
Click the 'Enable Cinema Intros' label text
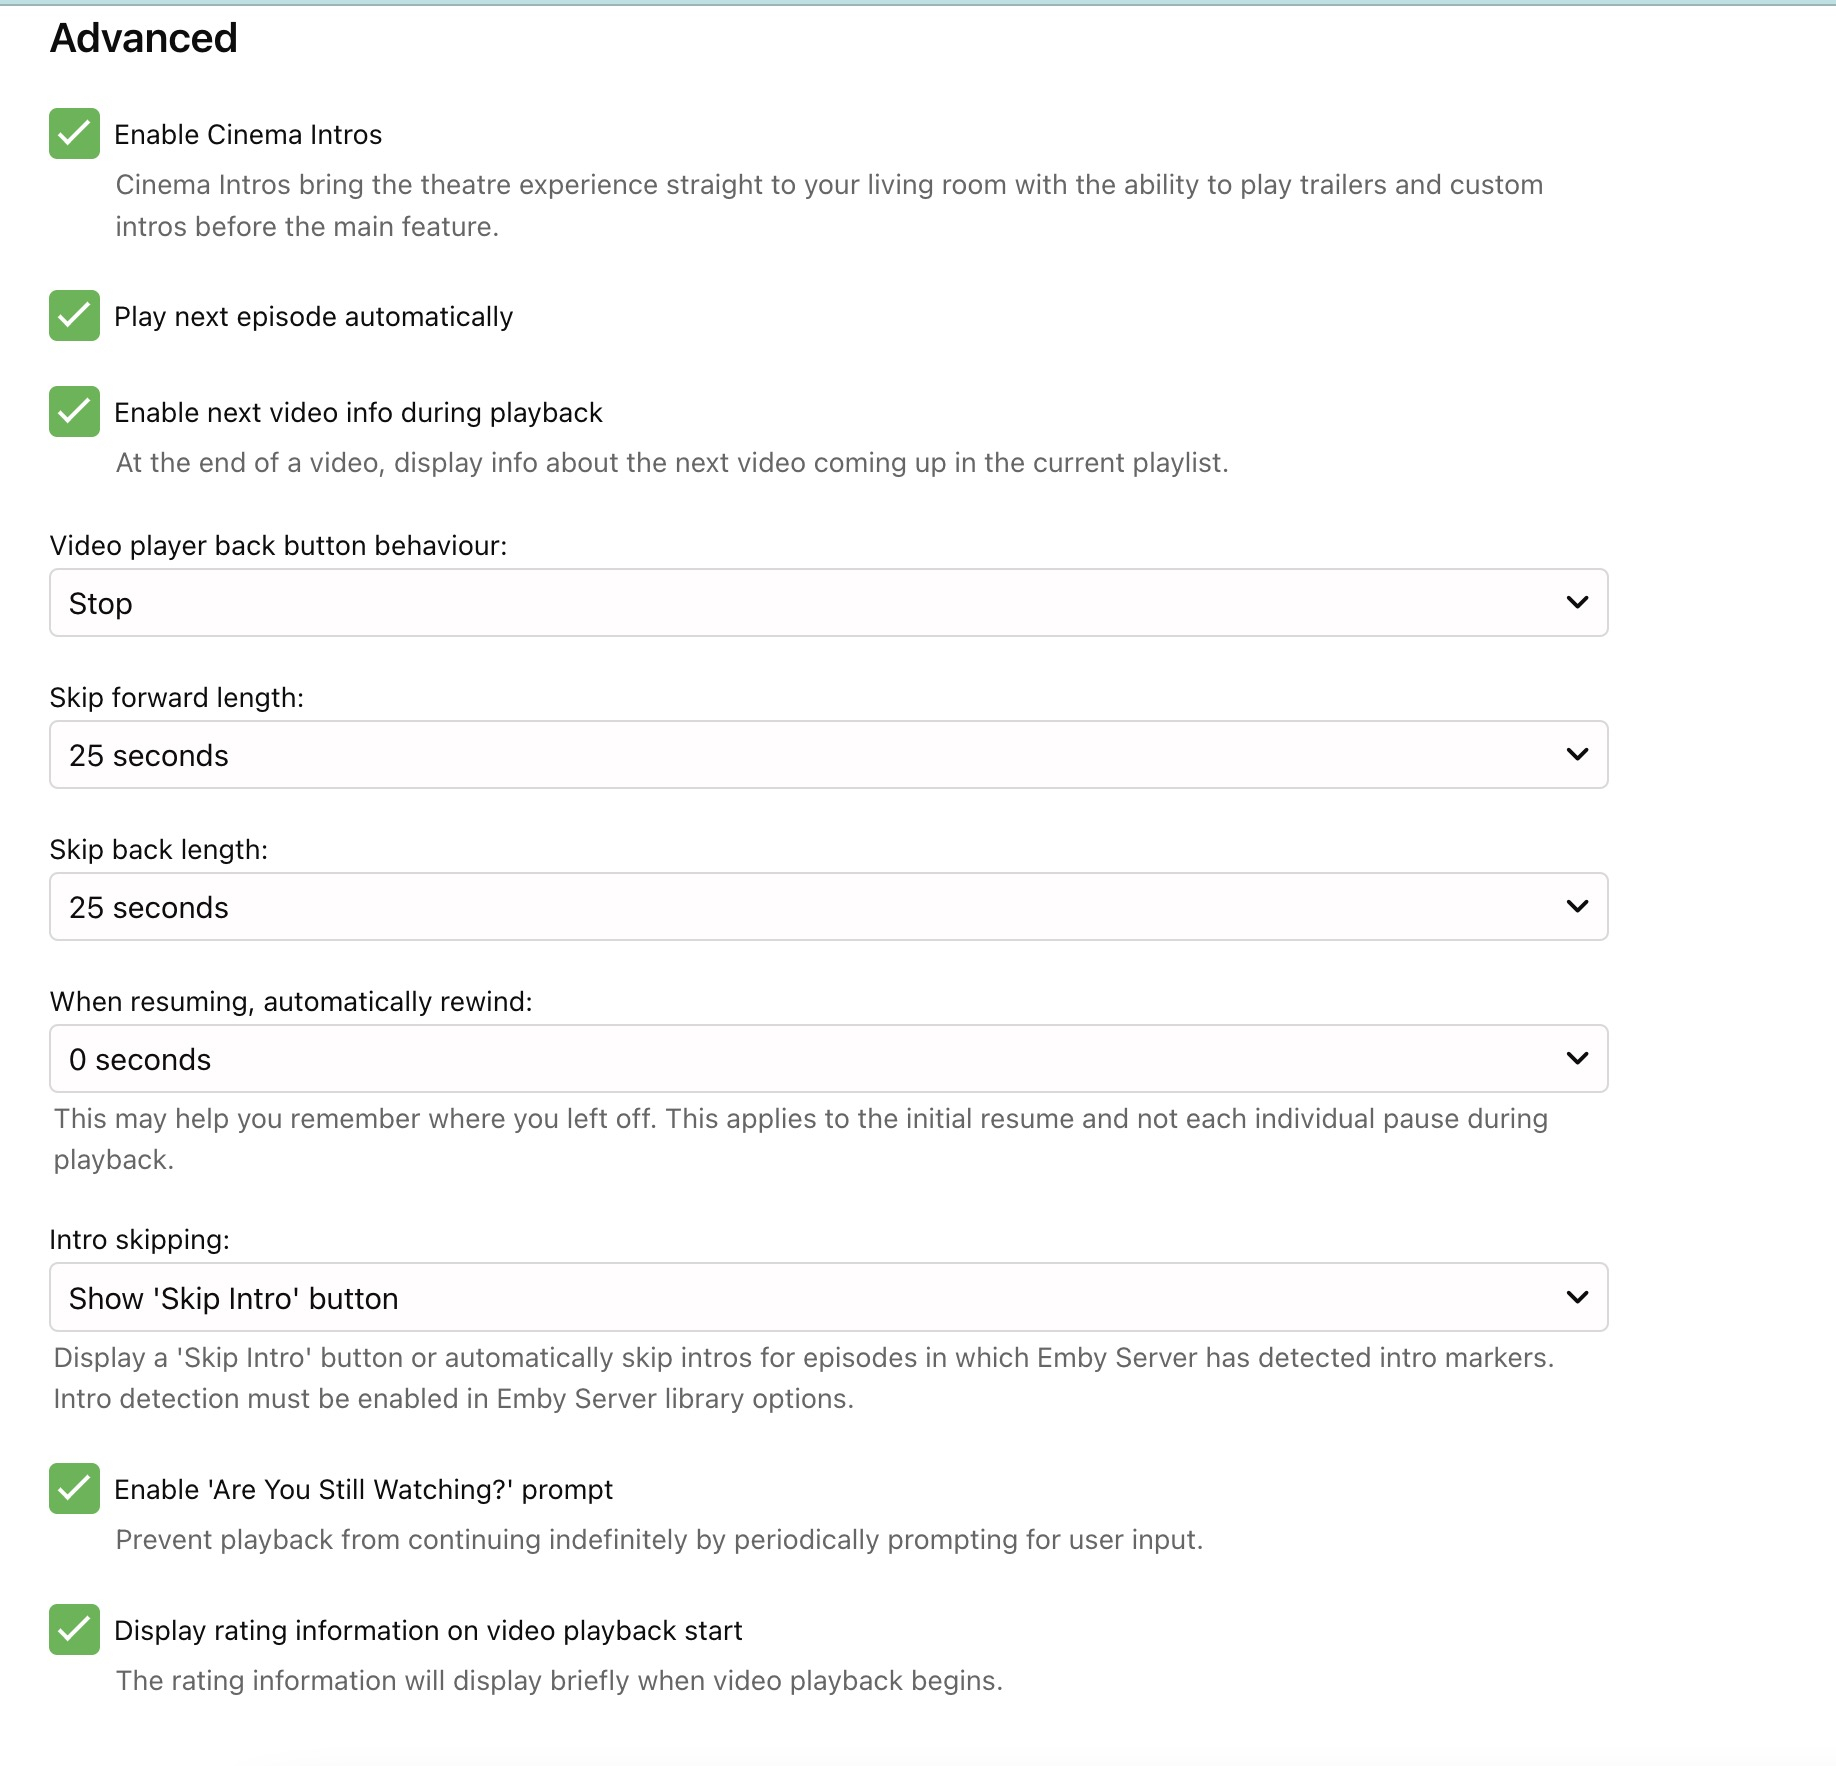coord(248,135)
